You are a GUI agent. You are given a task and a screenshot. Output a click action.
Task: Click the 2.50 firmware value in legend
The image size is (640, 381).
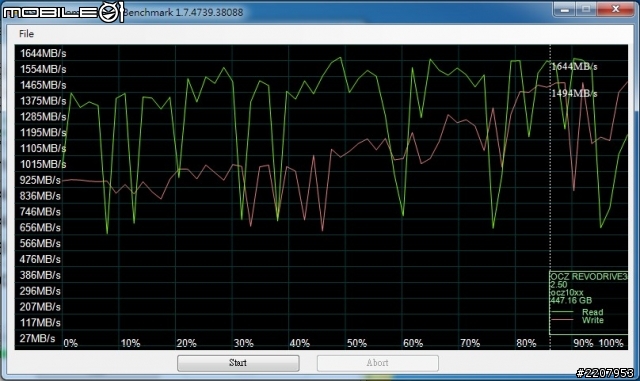tap(559, 285)
